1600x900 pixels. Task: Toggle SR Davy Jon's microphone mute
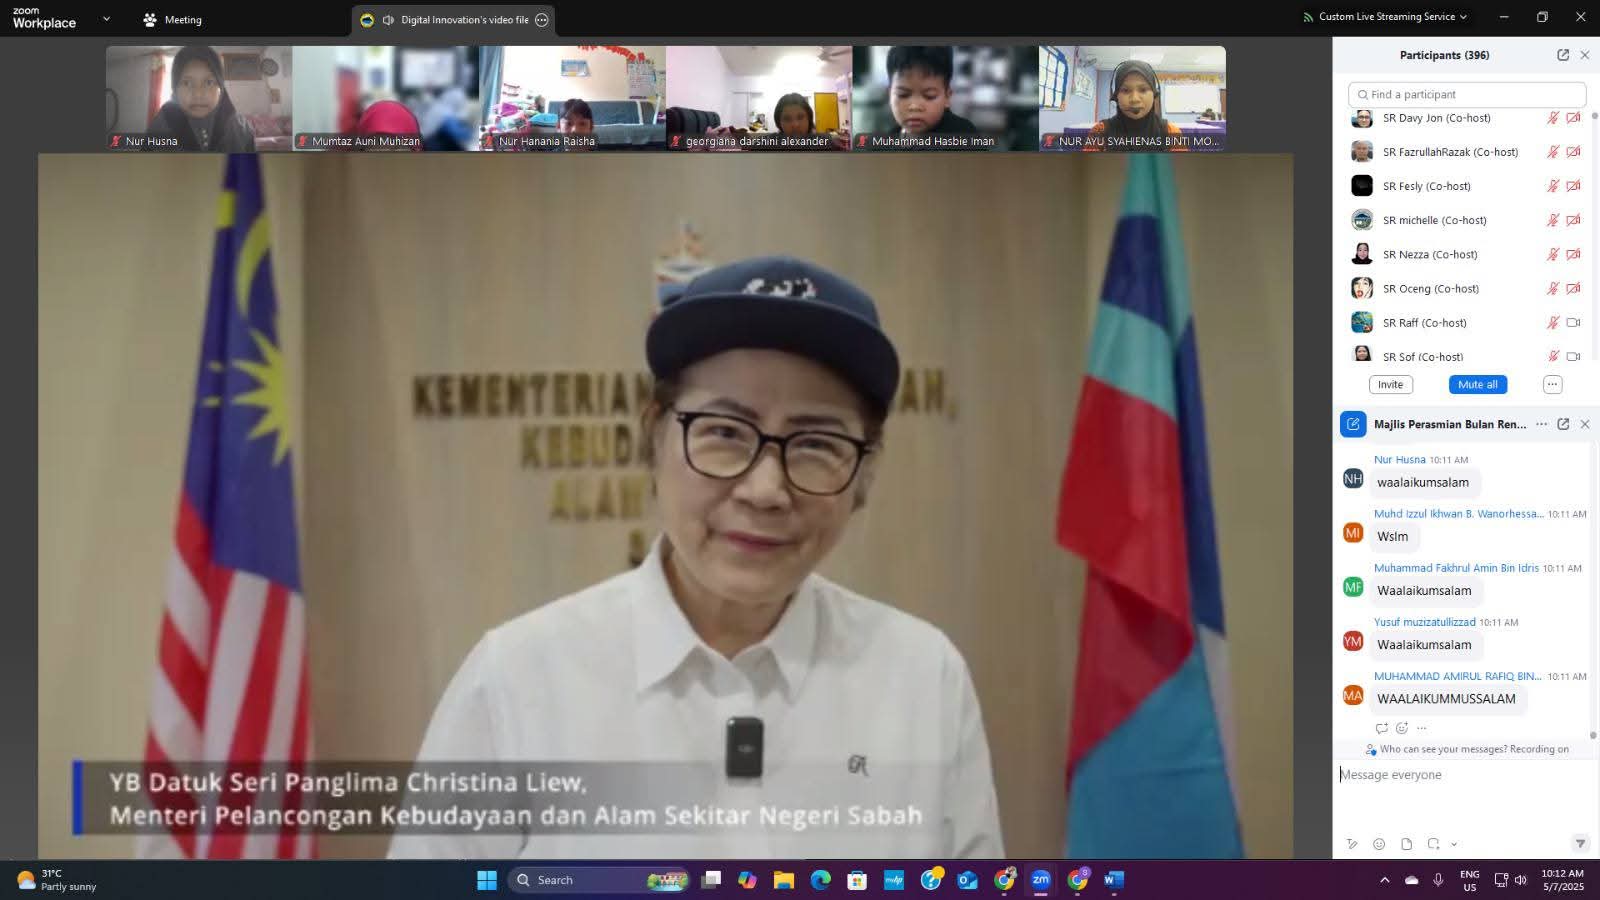pyautogui.click(x=1553, y=118)
